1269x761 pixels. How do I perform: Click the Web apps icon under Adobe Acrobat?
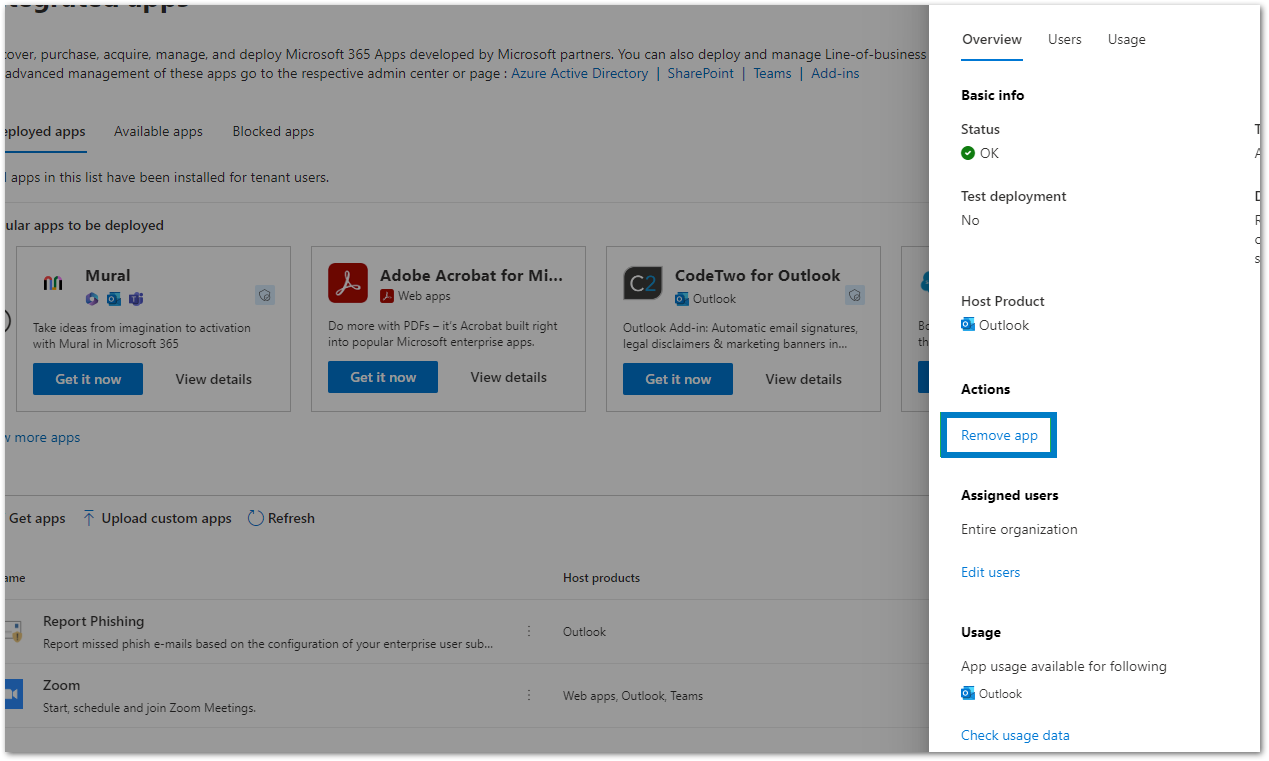(x=387, y=296)
